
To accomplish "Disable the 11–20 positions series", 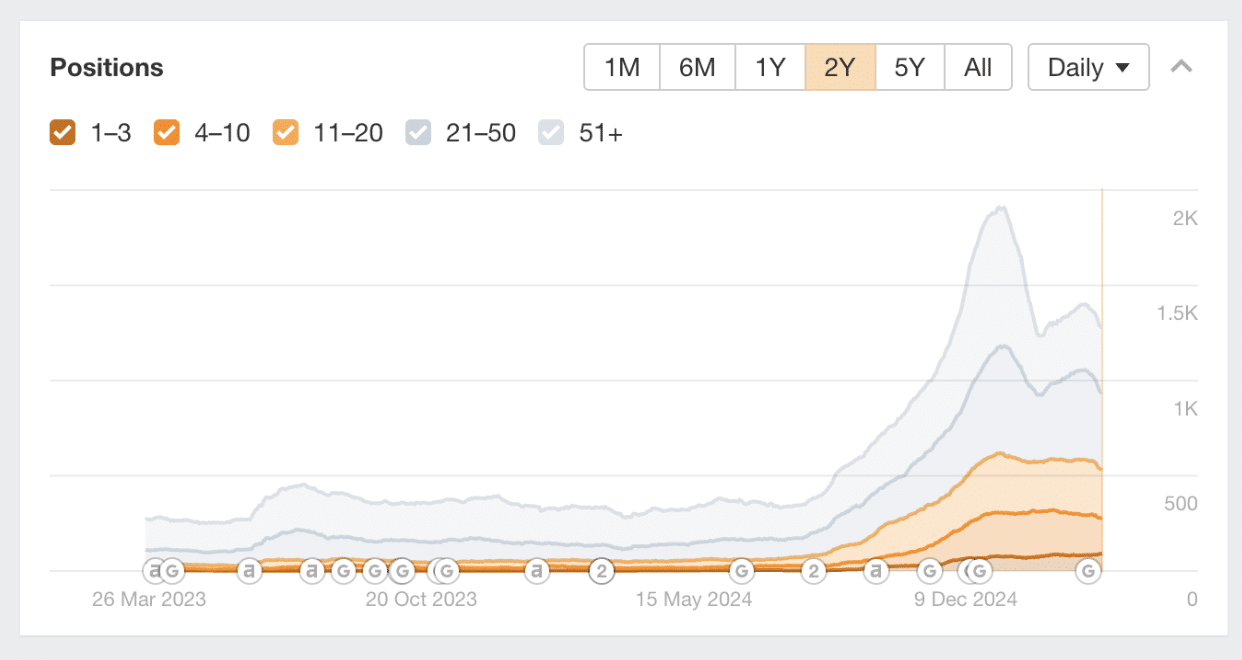I will tap(286, 133).
